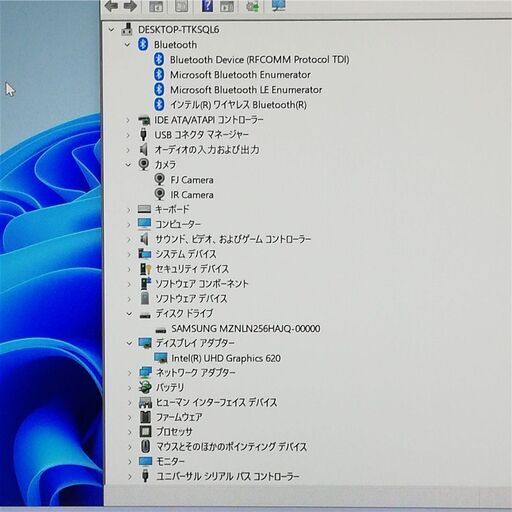This screenshot has height=512, width=512.
Task: Collapse the カメラ category
Action: 128,165
